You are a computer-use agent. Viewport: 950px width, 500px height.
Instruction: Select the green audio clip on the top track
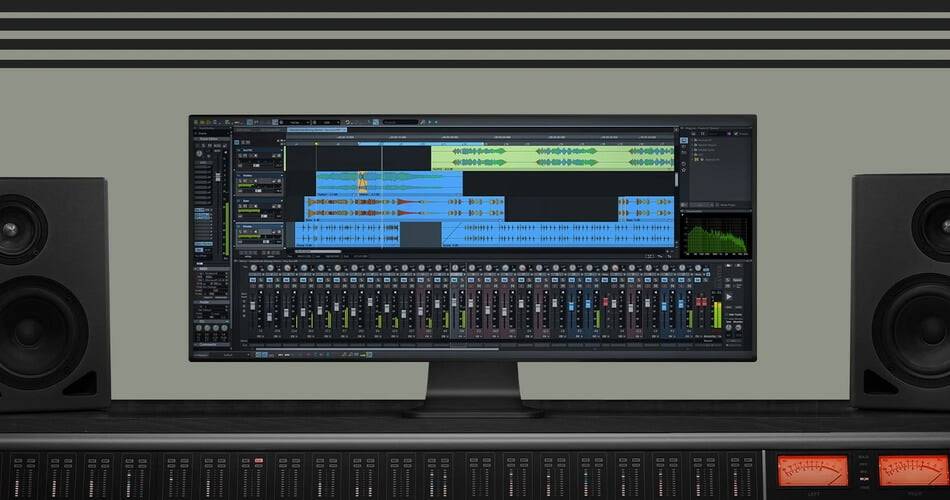tap(552, 158)
